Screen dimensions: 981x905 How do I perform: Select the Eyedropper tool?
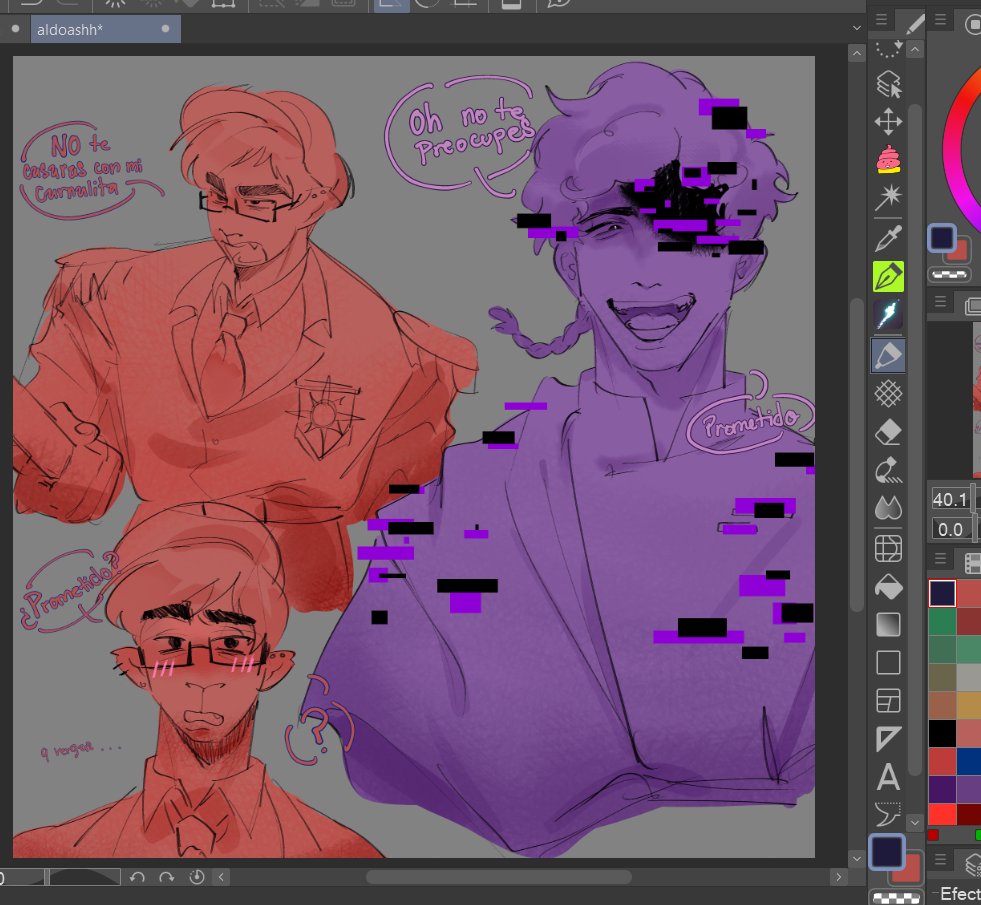[888, 238]
